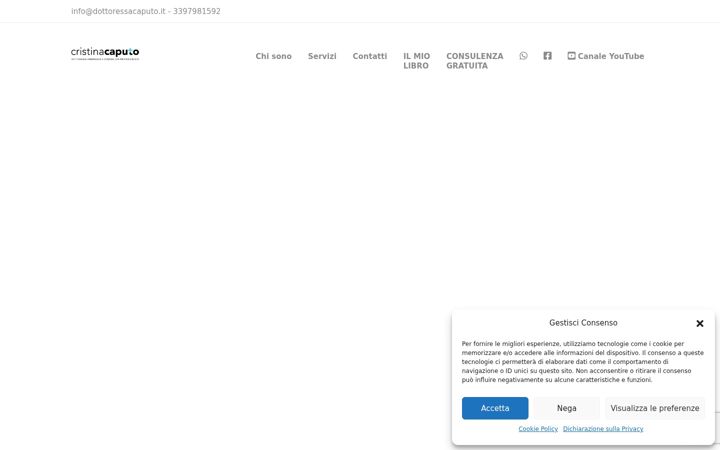This screenshot has height=450, width=720.
Task: Click the cristinacaputo site logo
Action: pyautogui.click(x=105, y=53)
